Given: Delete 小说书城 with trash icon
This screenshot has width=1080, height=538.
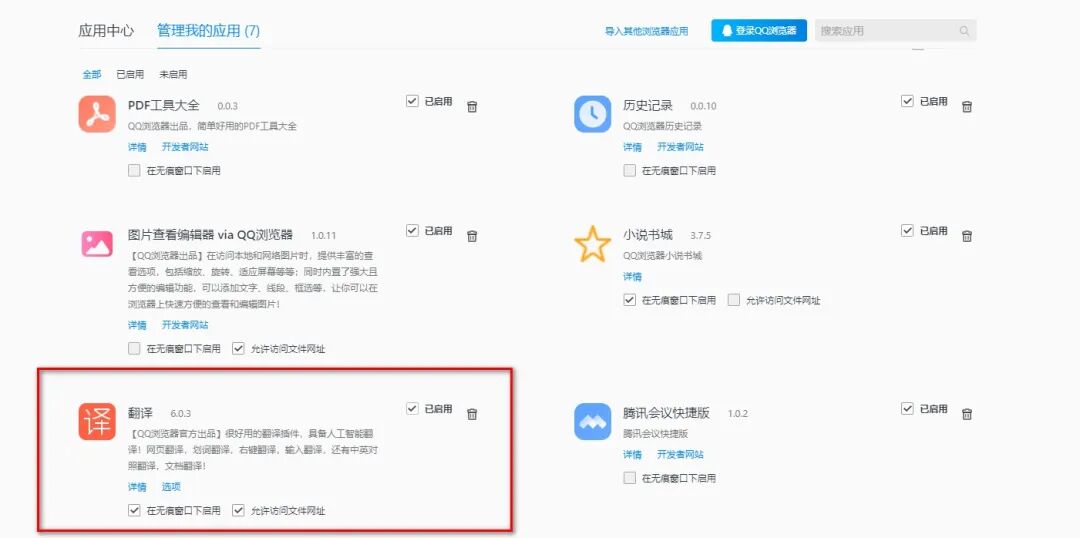Looking at the screenshot, I should 967,236.
